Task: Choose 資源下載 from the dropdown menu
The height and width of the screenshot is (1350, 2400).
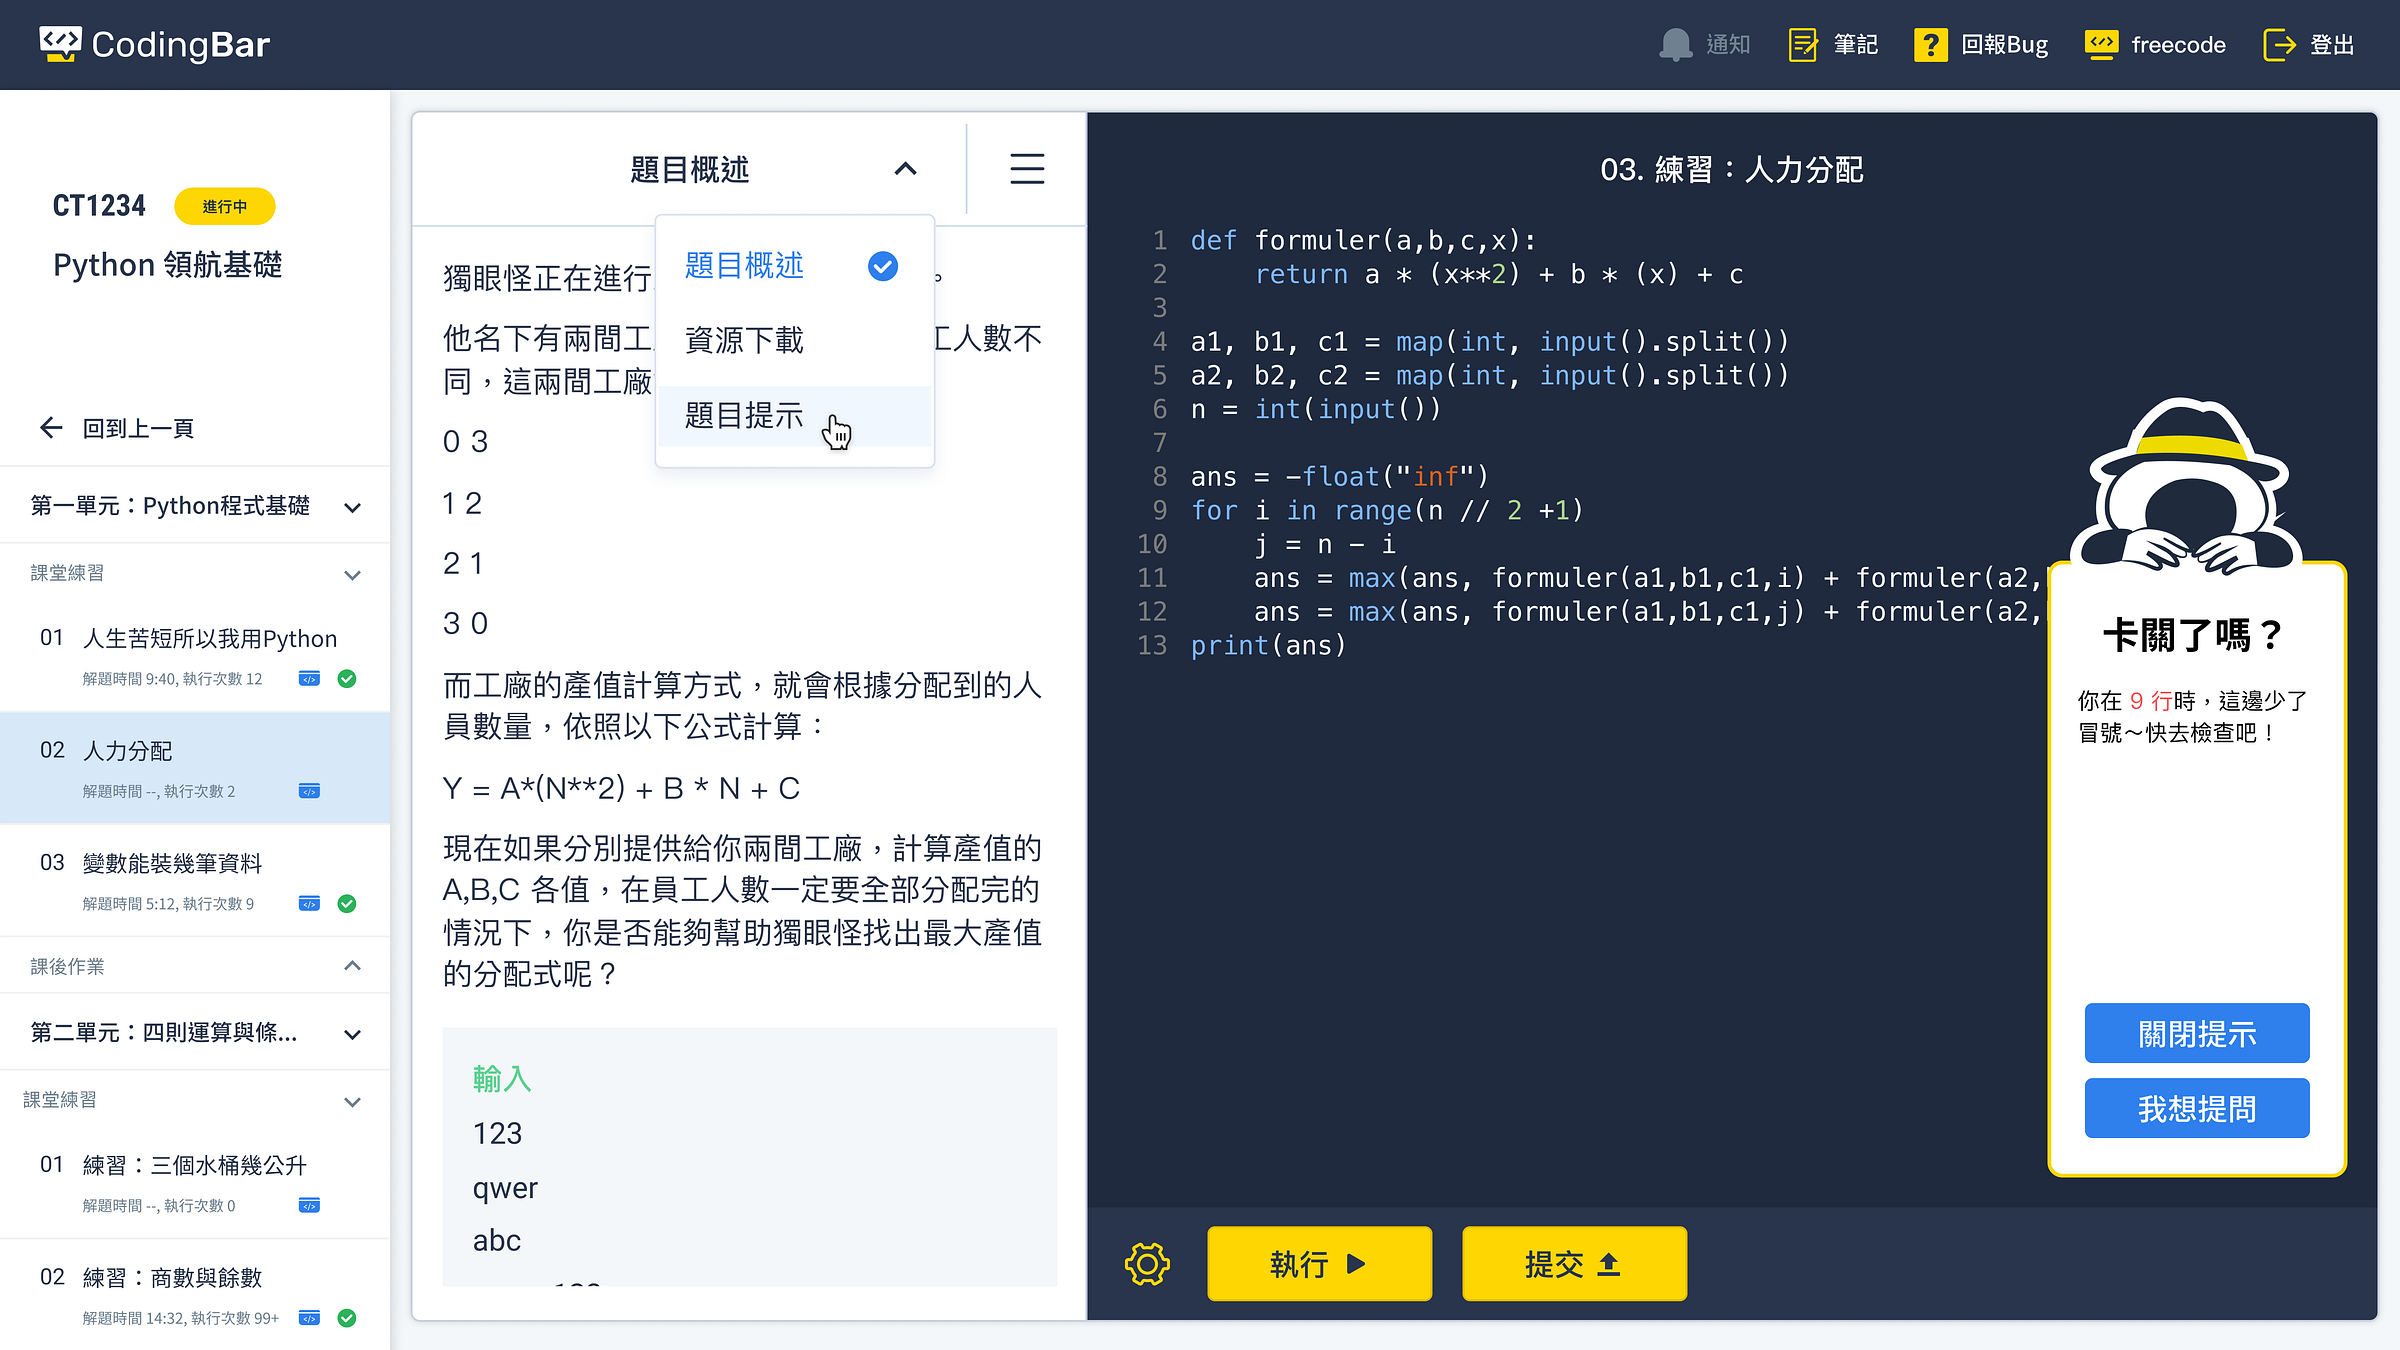Action: [x=745, y=340]
